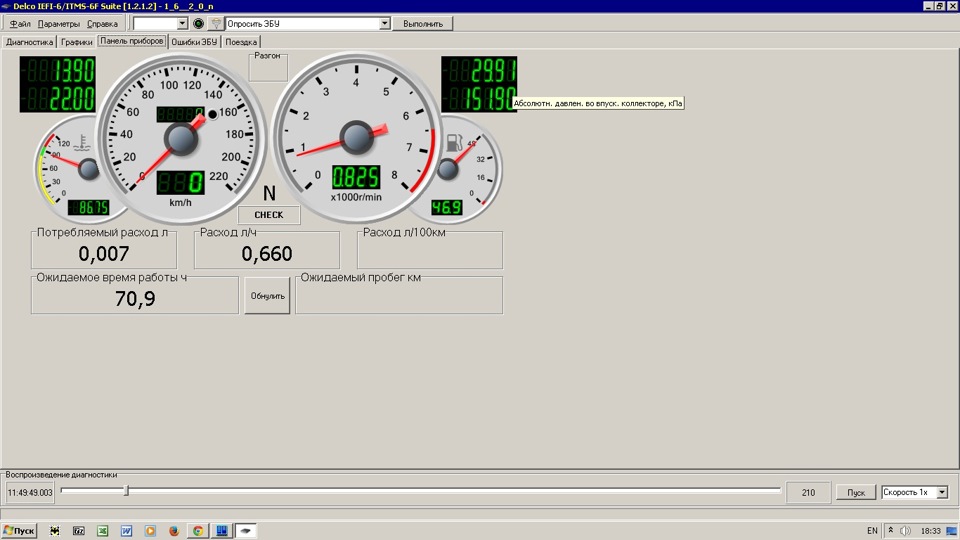This screenshot has height=540, width=960.
Task: Click the light bulb toolbar icon
Action: coord(216,24)
